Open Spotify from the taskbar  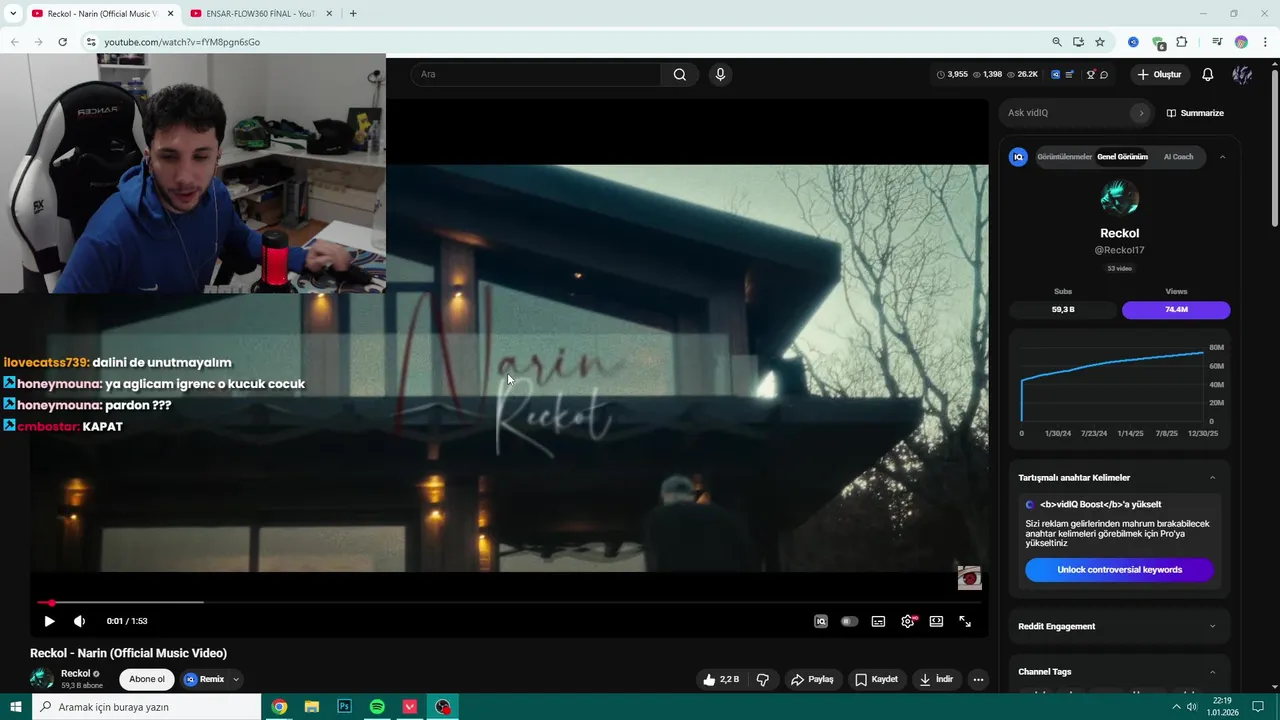377,707
